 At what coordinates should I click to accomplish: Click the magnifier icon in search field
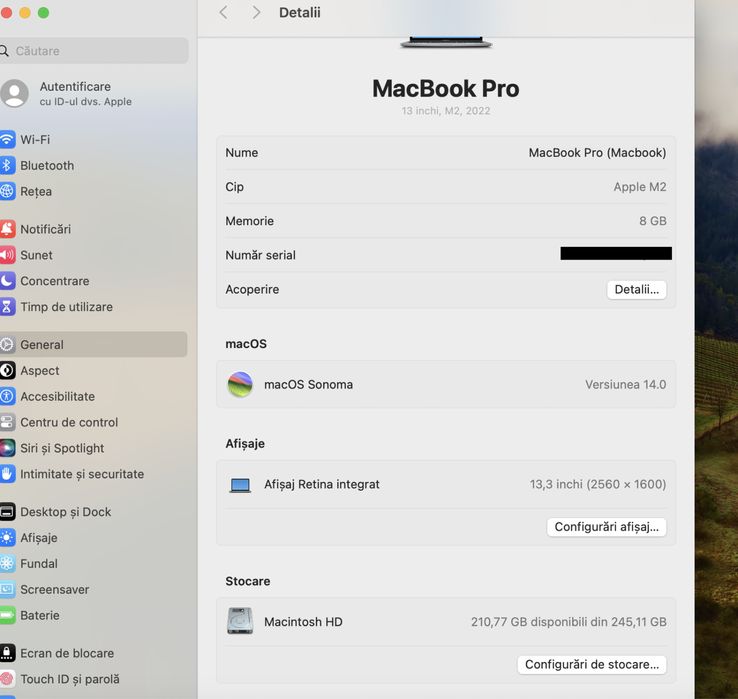click(x=4, y=50)
